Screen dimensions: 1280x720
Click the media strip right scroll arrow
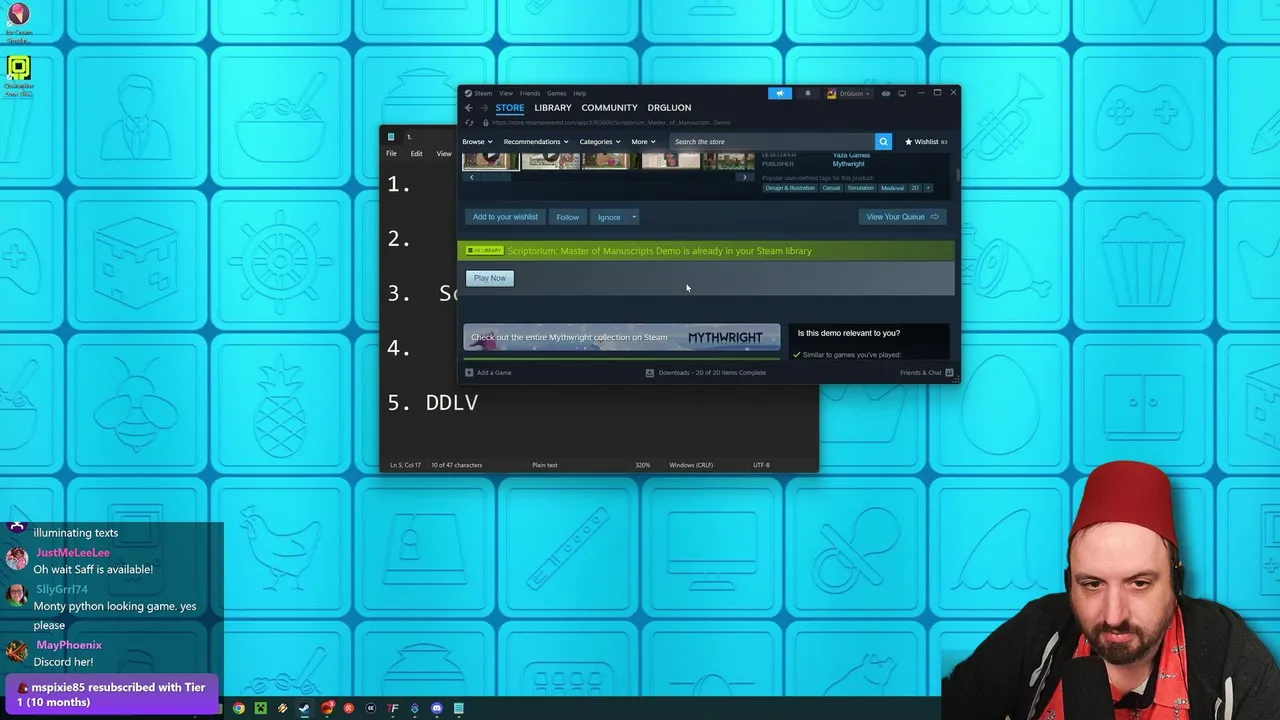744,177
